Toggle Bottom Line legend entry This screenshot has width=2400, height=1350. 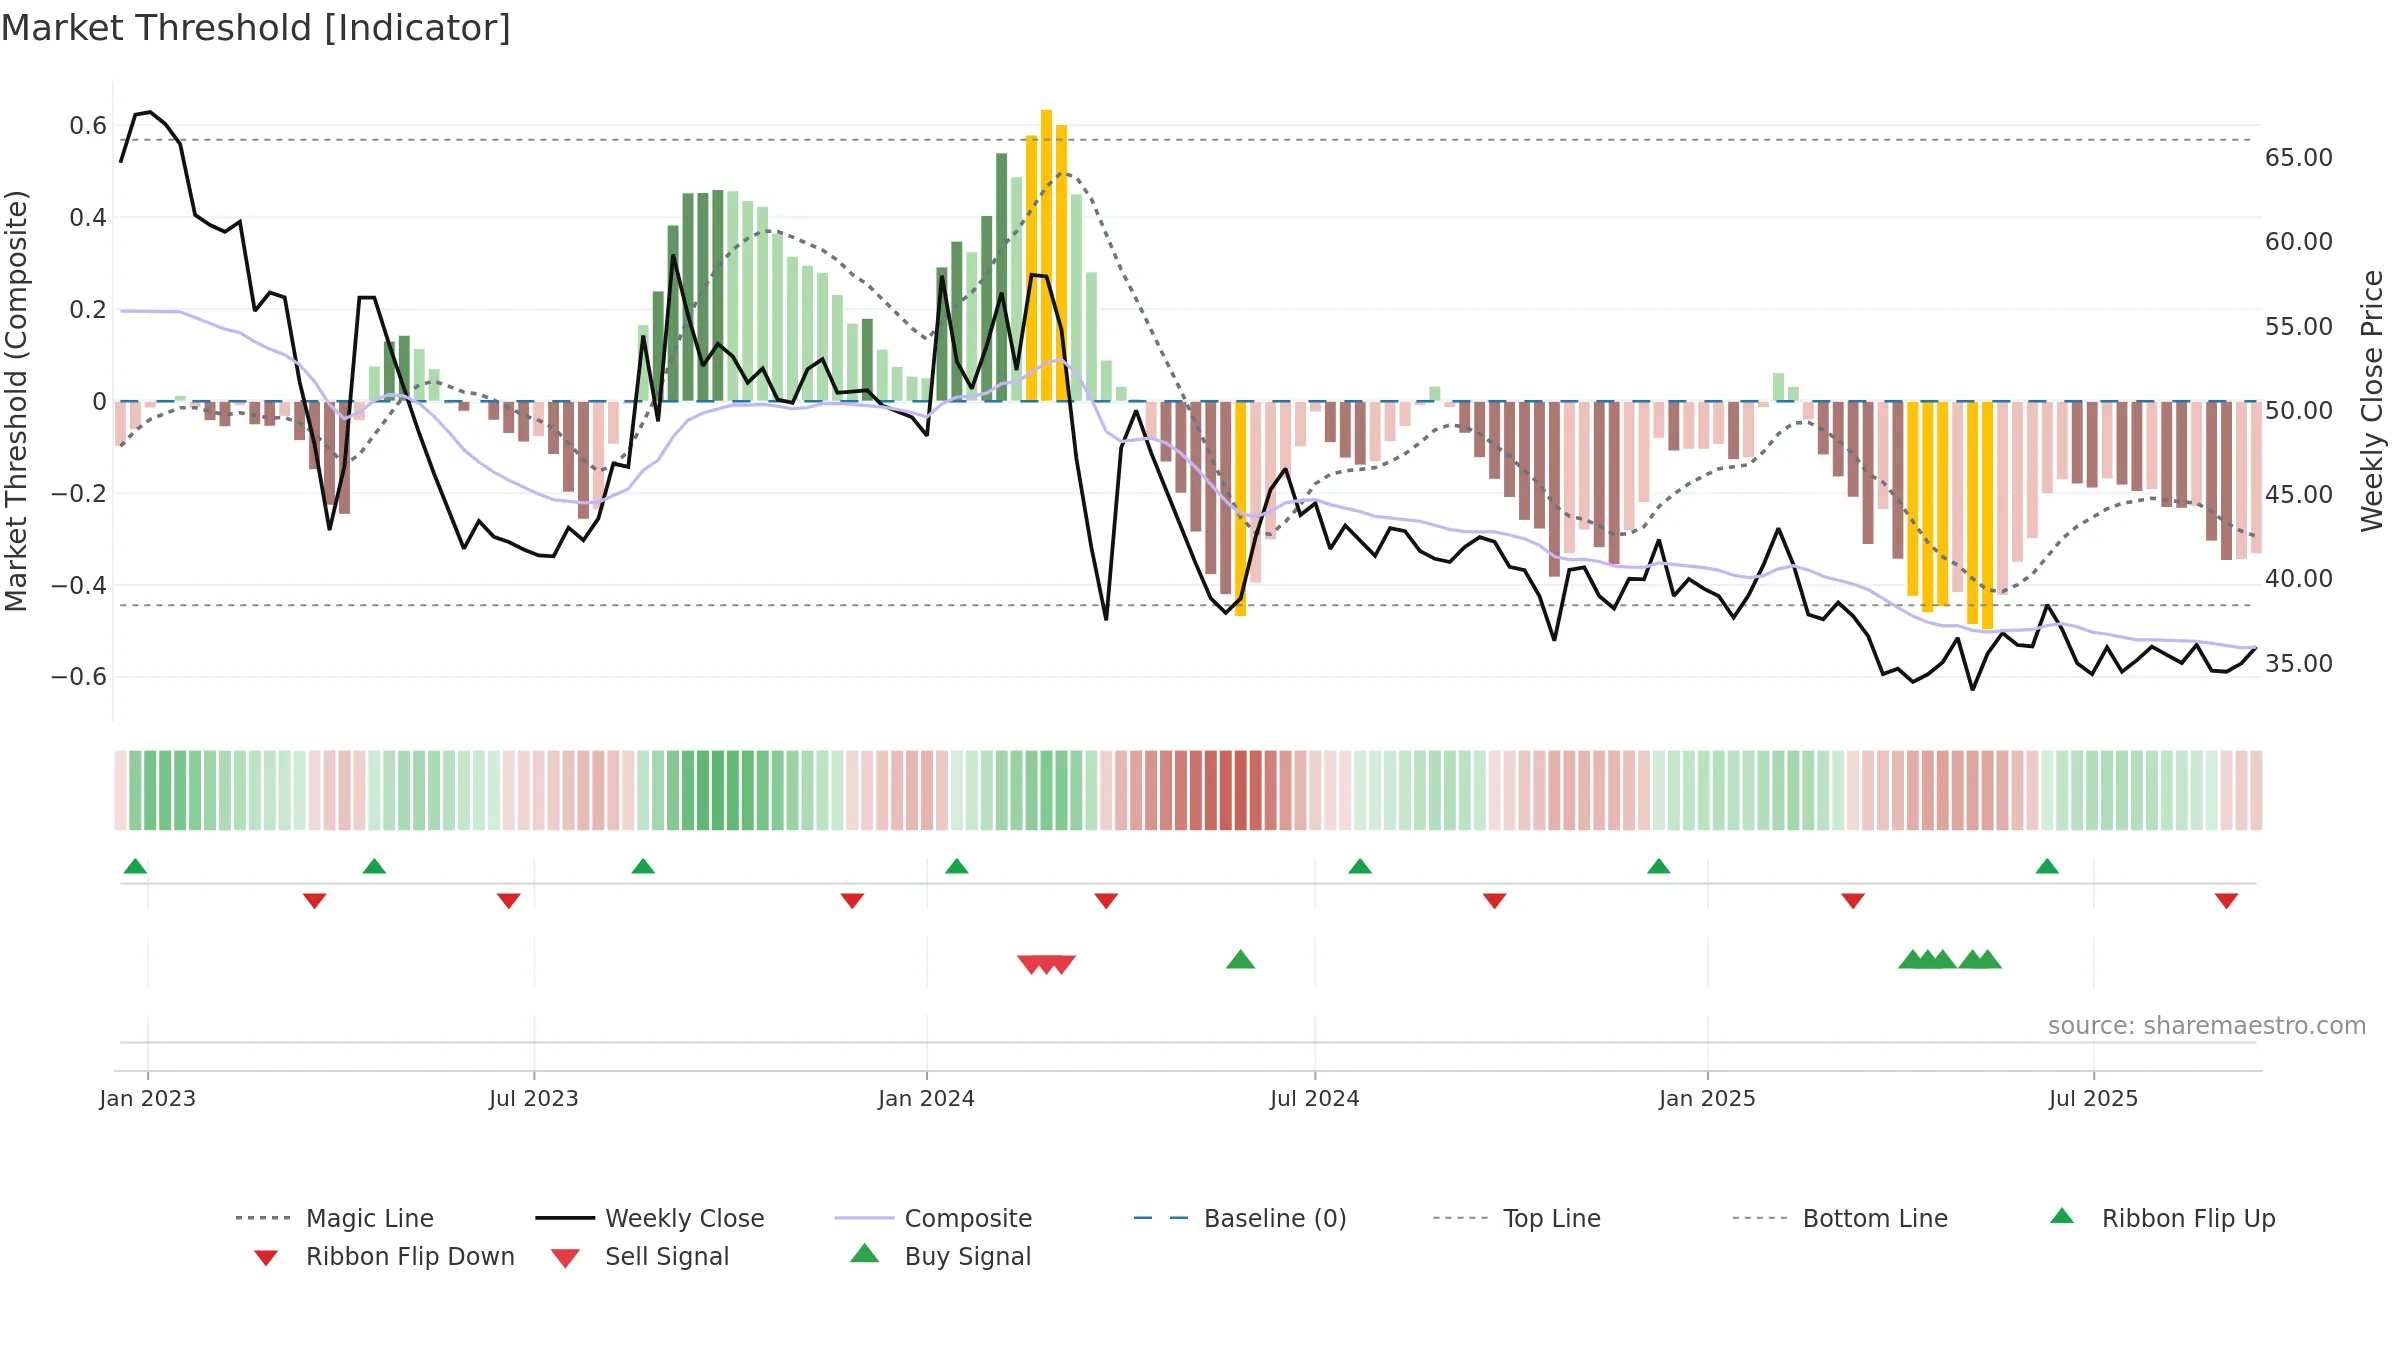click(1840, 1218)
